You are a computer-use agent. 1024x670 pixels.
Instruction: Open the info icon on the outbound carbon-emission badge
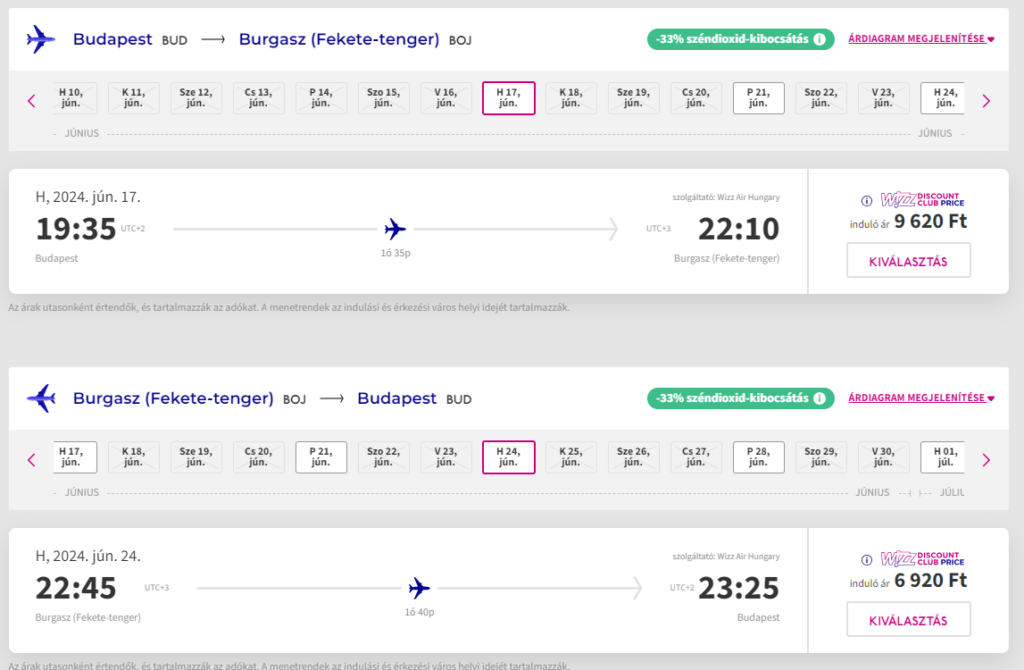click(819, 39)
